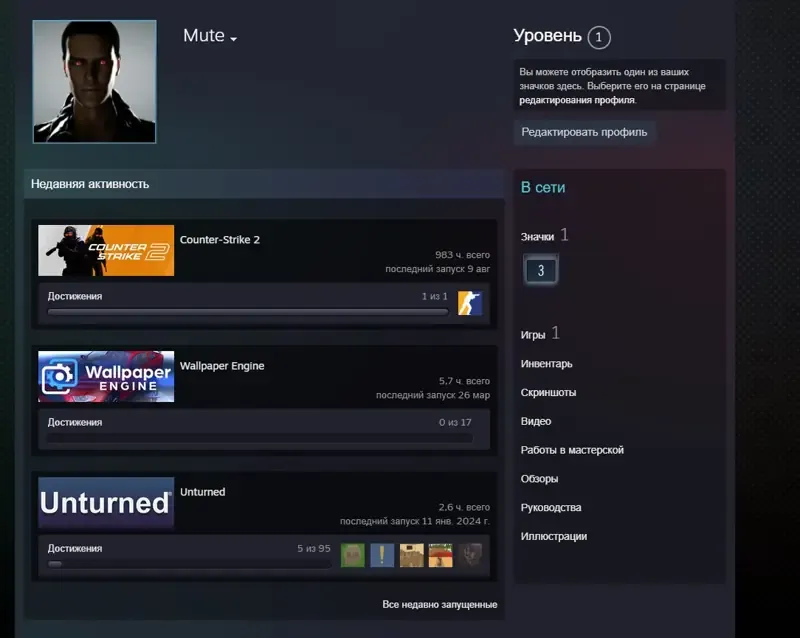Open Работы в мастерской

[x=572, y=450]
